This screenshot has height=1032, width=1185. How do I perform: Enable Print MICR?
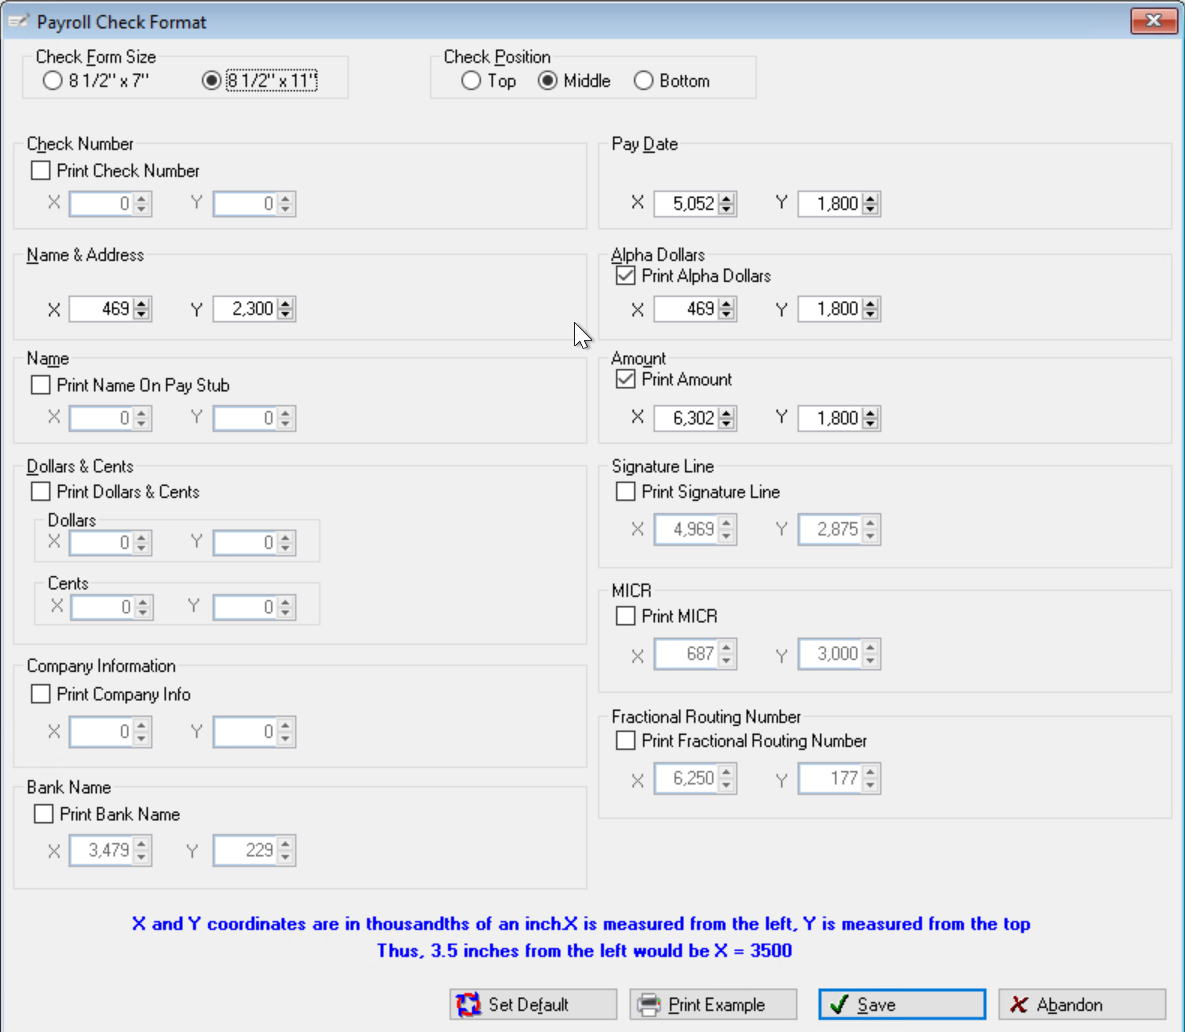pos(625,616)
